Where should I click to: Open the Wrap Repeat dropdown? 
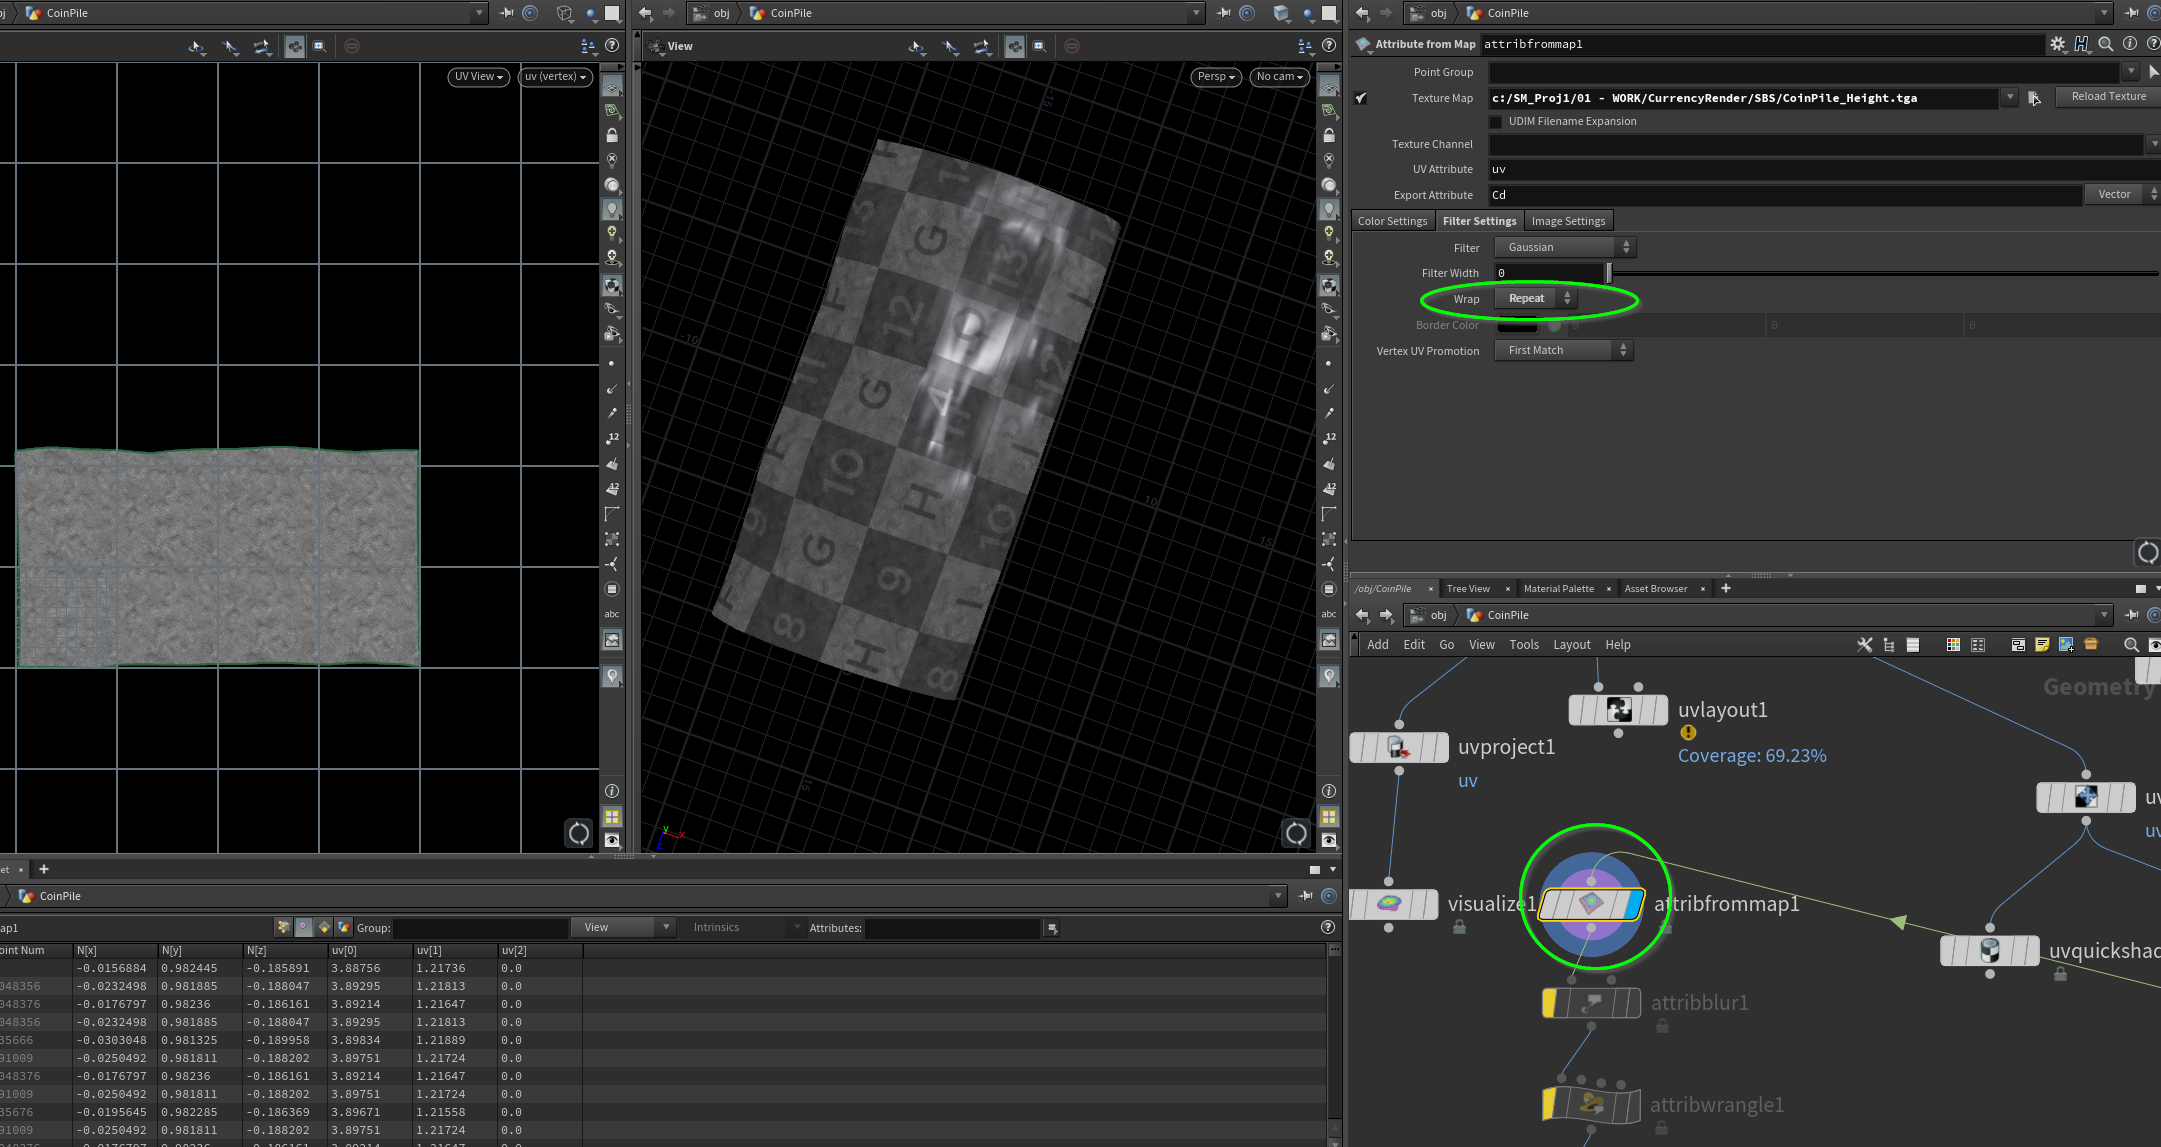click(x=1535, y=298)
